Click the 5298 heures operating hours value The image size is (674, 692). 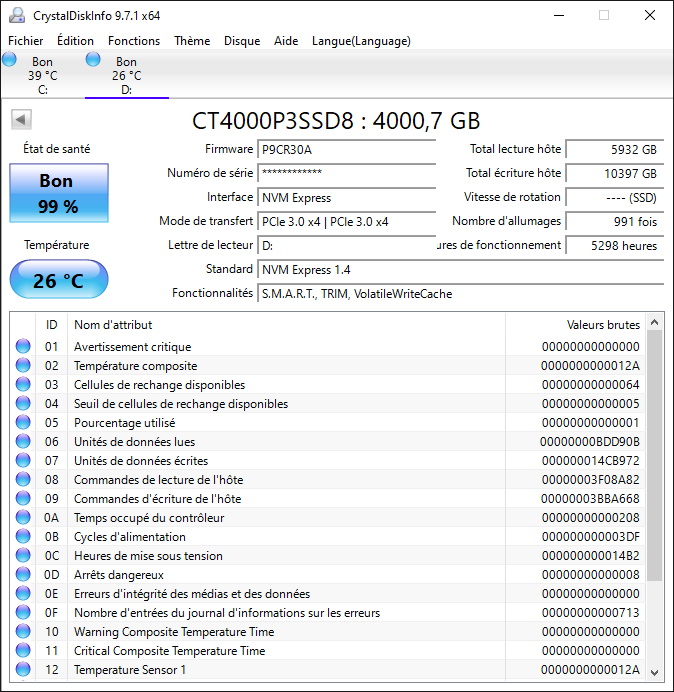pyautogui.click(x=615, y=245)
